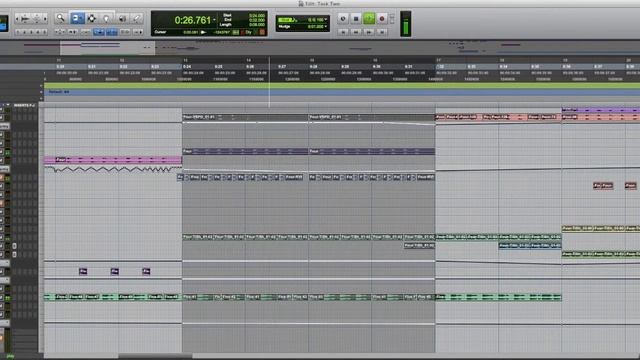Screen dimensions: 640x360
Task: Click the green Play button
Action: [x=369, y=18]
